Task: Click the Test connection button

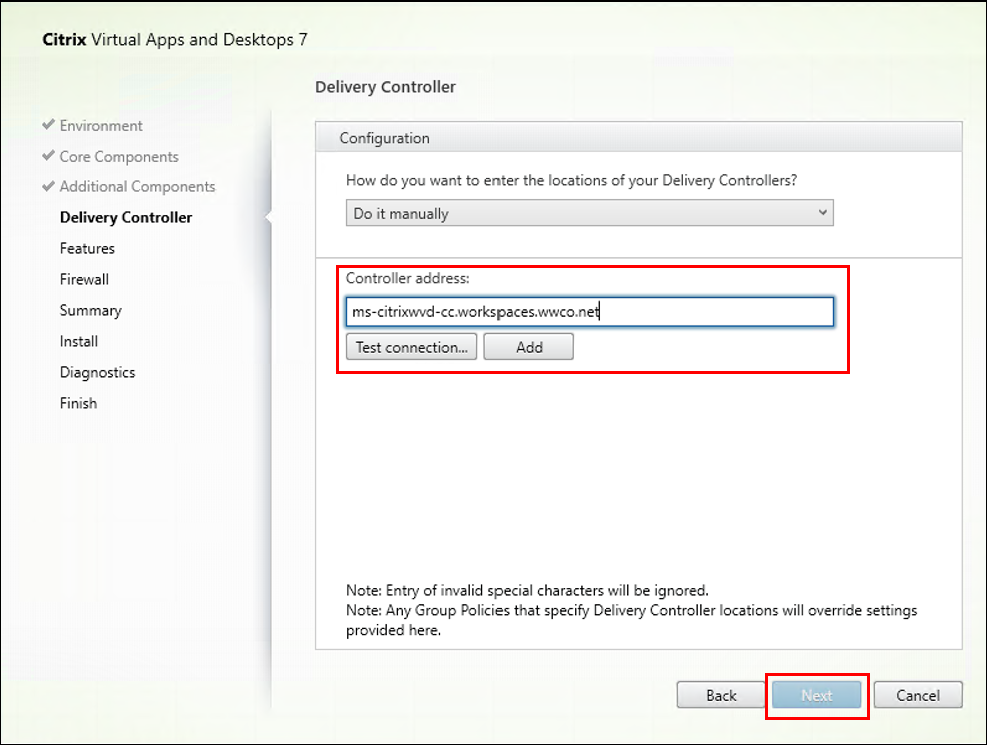Action: point(411,347)
